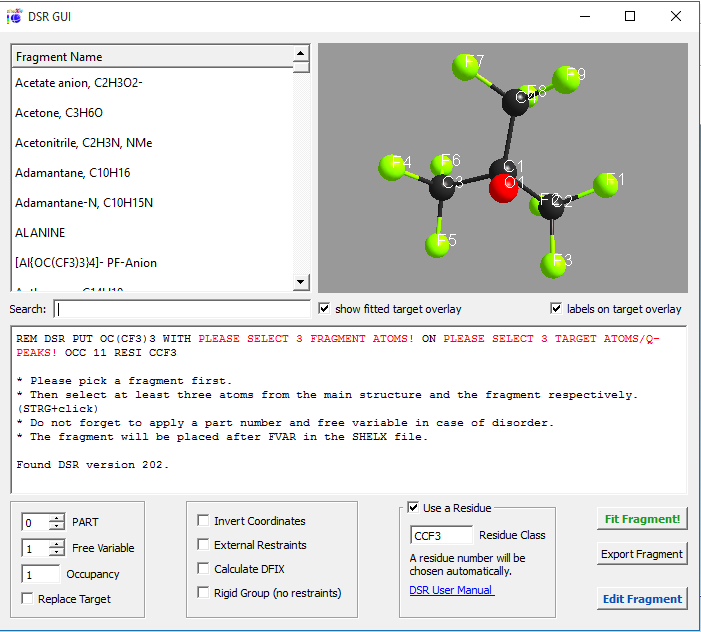Choose Adamantane, C10H16 fragment entry

[72, 173]
